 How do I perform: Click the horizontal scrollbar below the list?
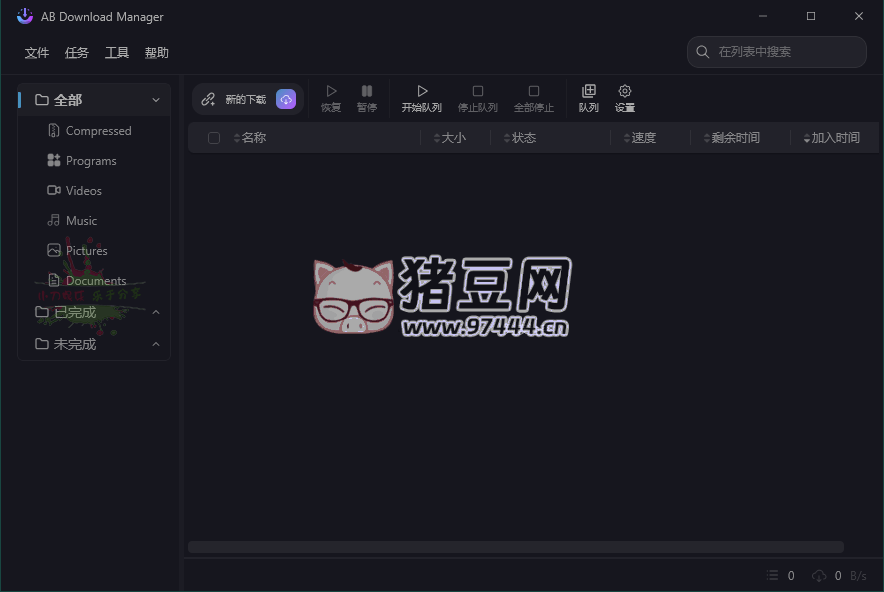(515, 547)
